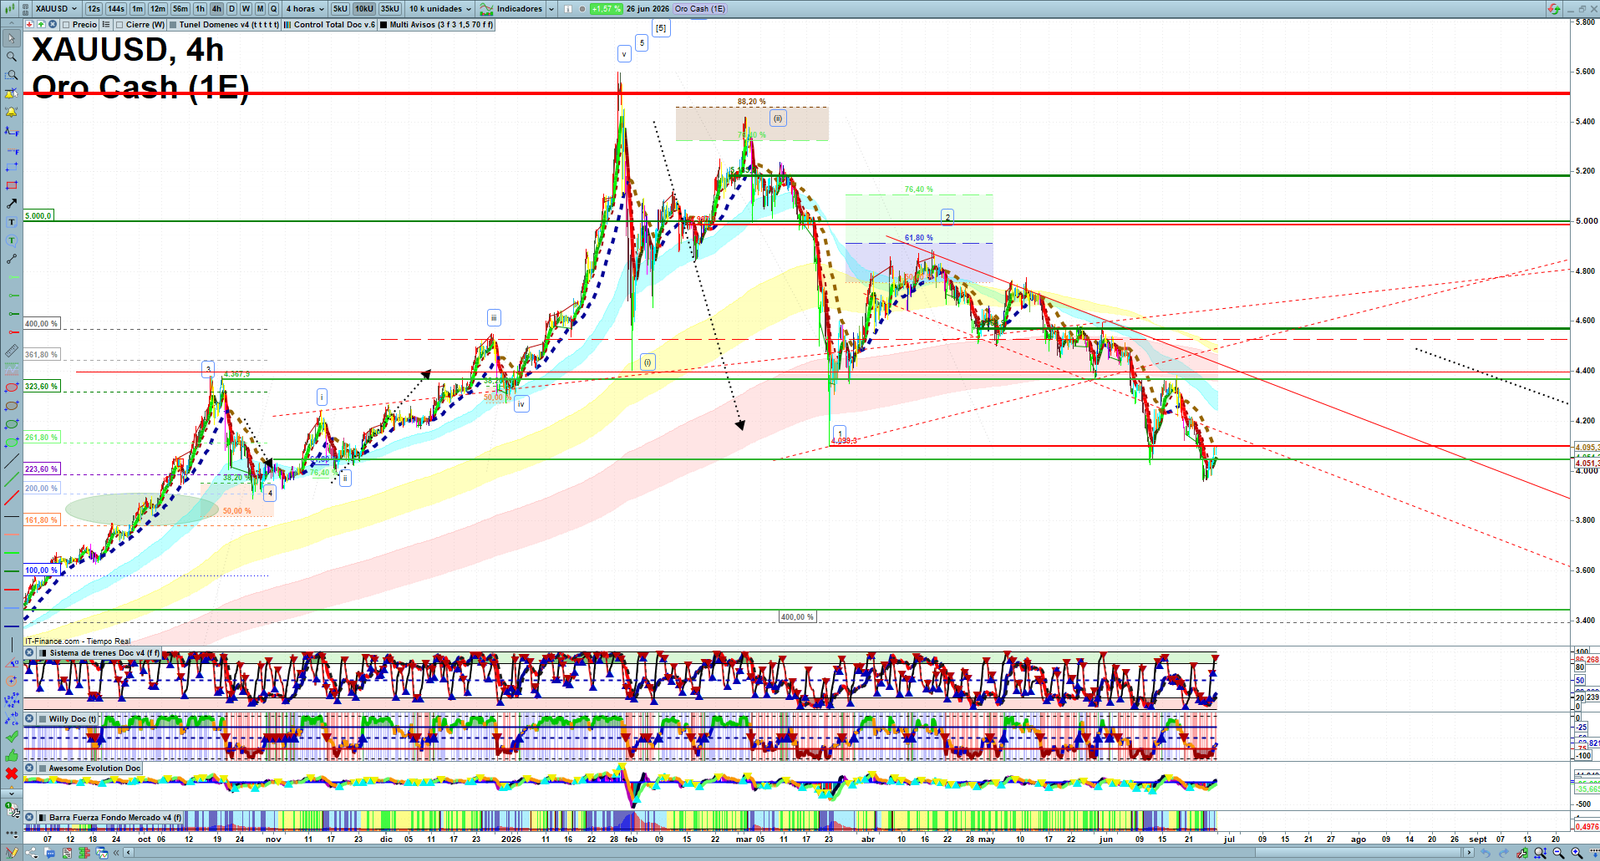
Task: Switch to the 1m timeframe
Action: pyautogui.click(x=137, y=9)
